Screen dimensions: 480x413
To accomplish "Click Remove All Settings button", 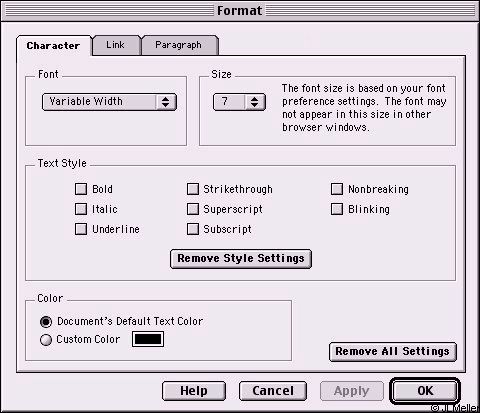I will 393,352.
